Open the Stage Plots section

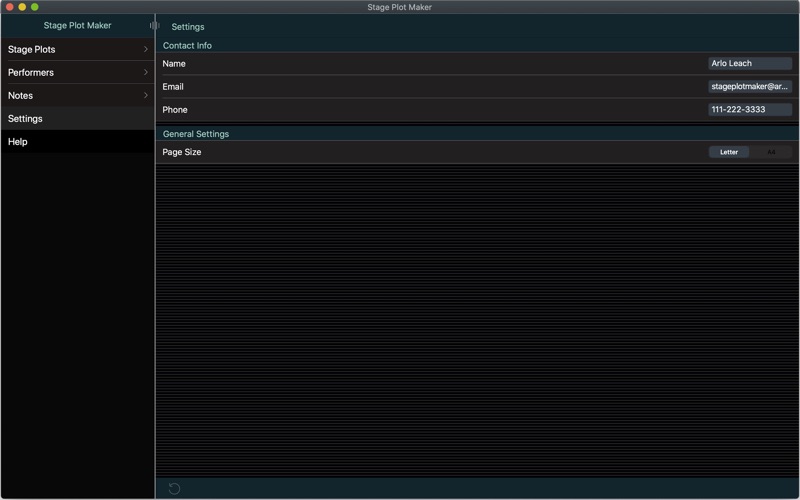78,49
